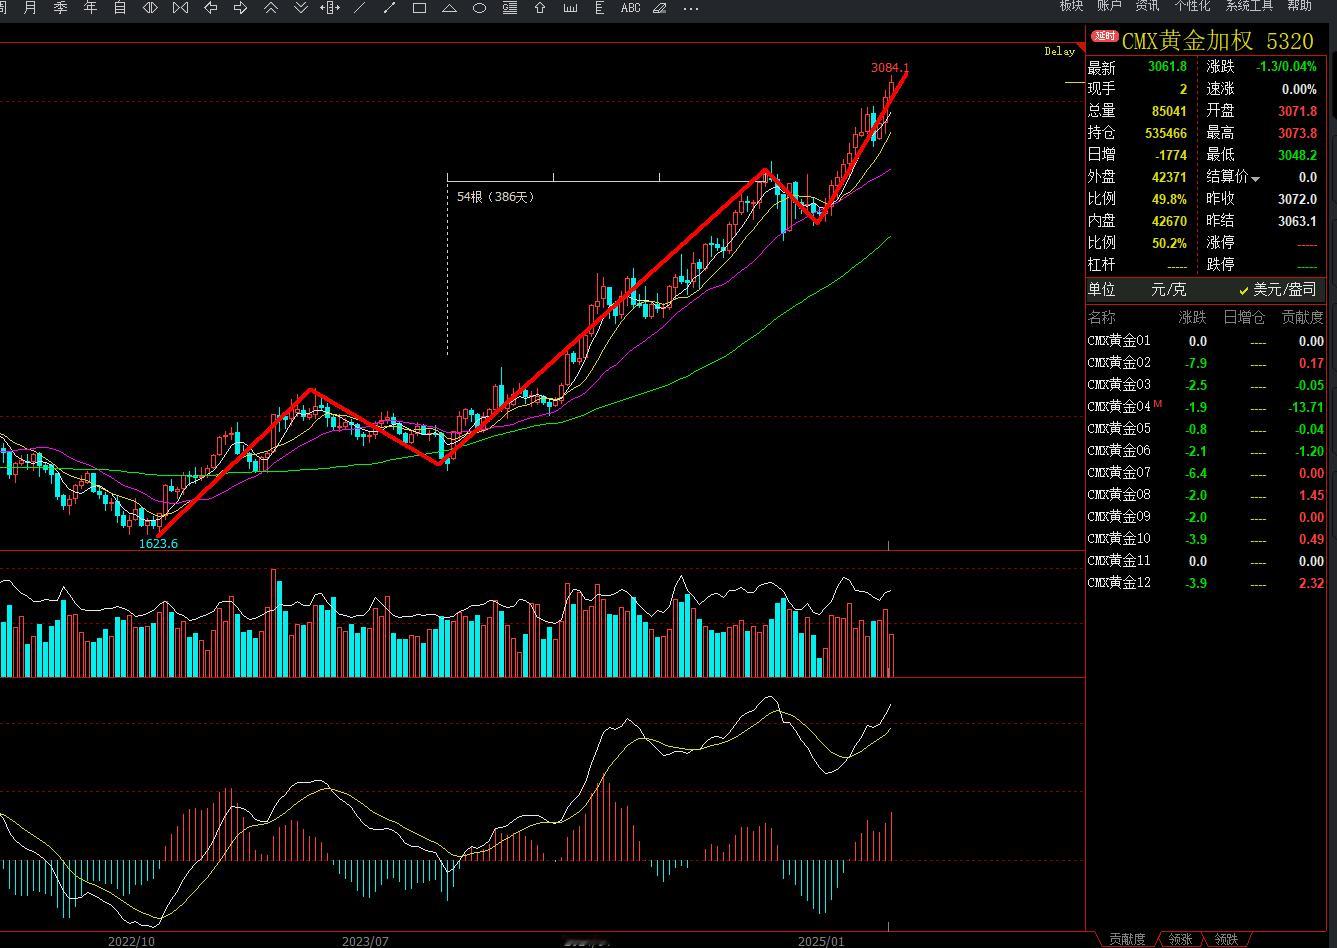The width and height of the screenshot is (1337, 948).
Task: Select CMX黄金03 contract row
Action: pyautogui.click(x=1206, y=385)
